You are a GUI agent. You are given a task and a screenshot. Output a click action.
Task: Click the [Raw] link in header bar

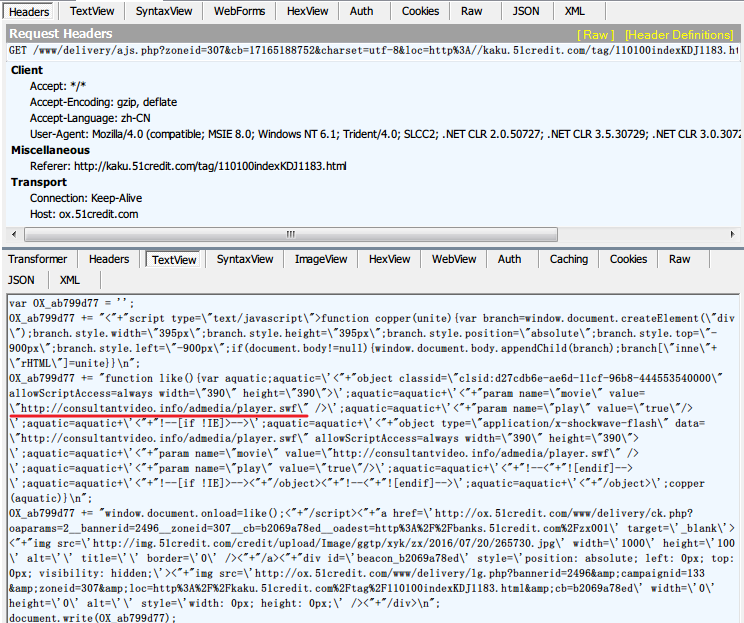tap(595, 35)
